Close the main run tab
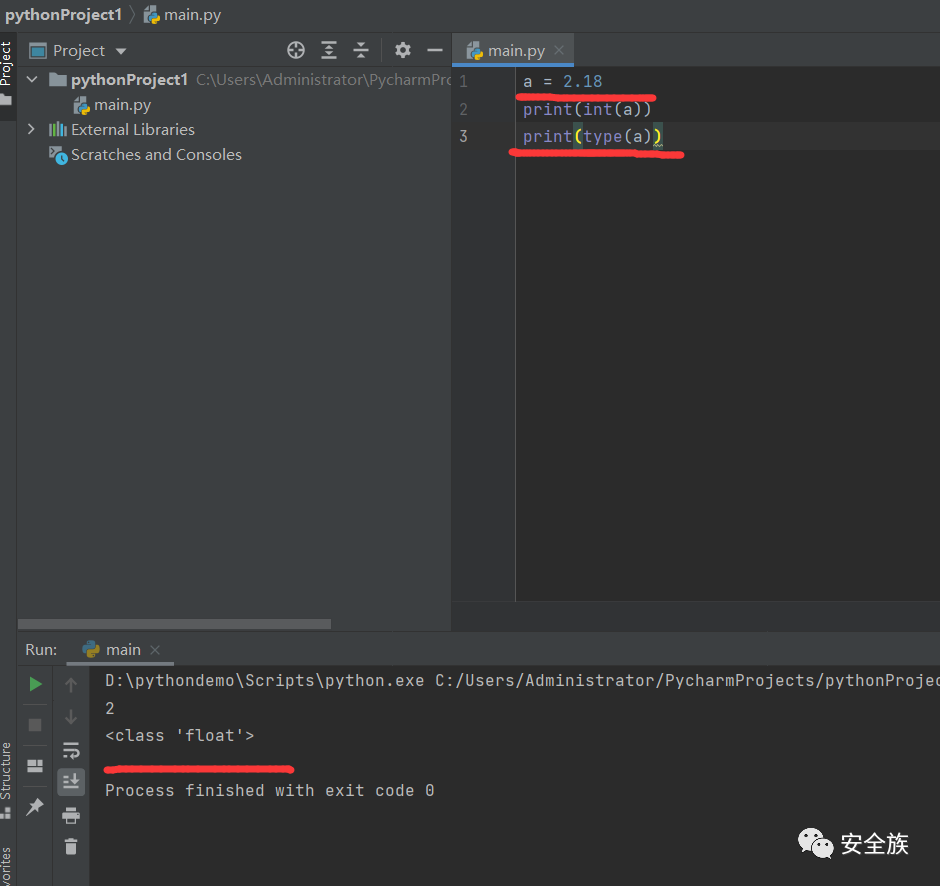Viewport: 940px width, 886px height. 155,650
